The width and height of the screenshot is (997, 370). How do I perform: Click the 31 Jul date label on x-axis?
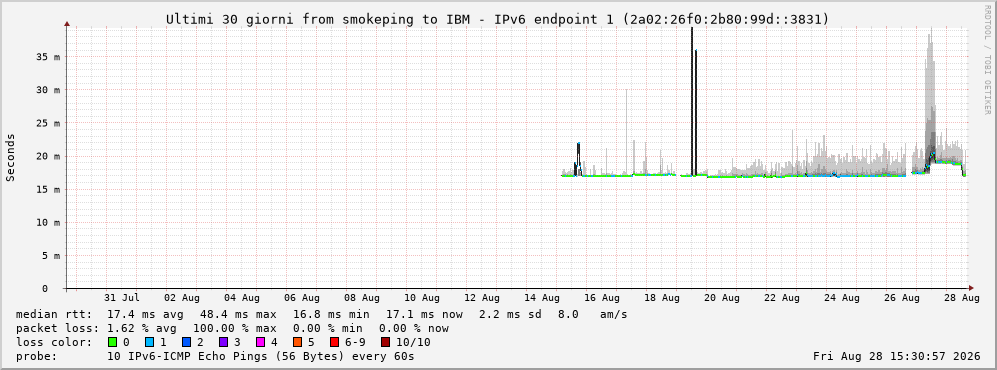click(x=122, y=298)
